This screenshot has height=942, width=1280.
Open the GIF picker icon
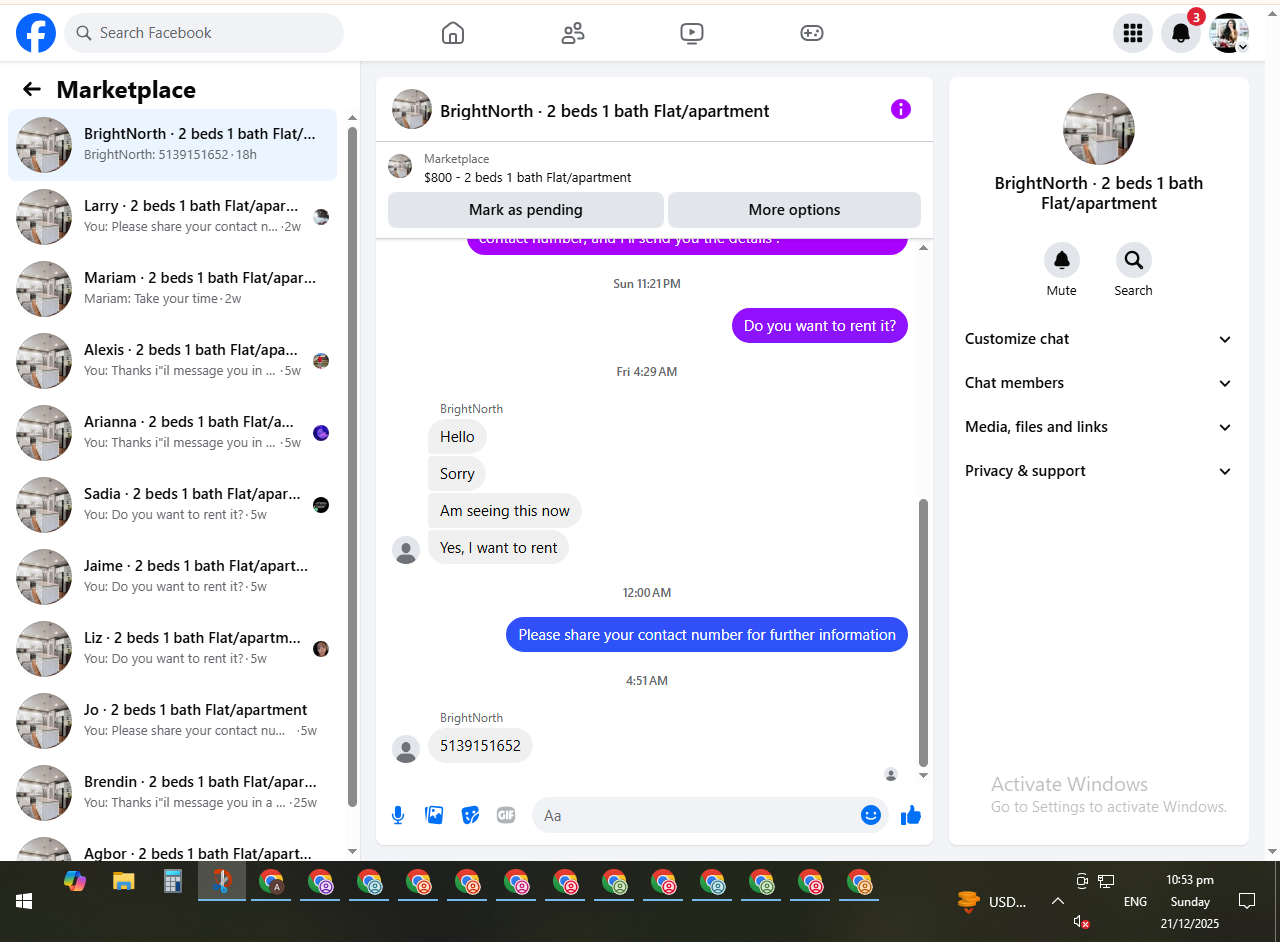tap(506, 815)
